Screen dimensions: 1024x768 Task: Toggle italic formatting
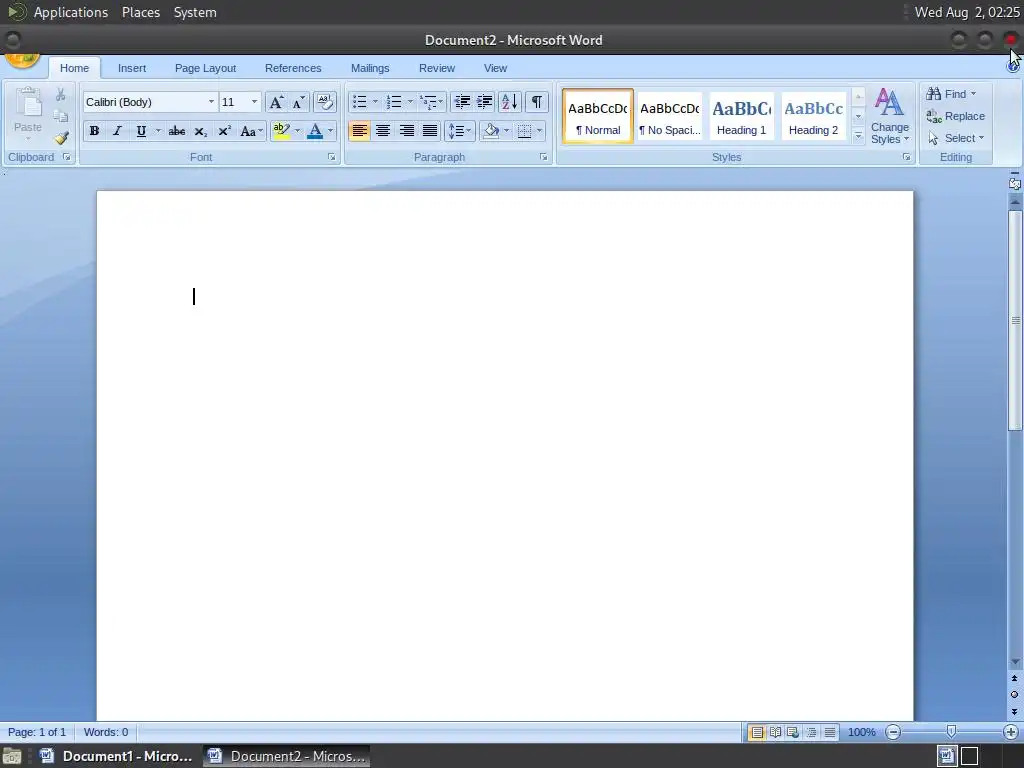[x=118, y=131]
